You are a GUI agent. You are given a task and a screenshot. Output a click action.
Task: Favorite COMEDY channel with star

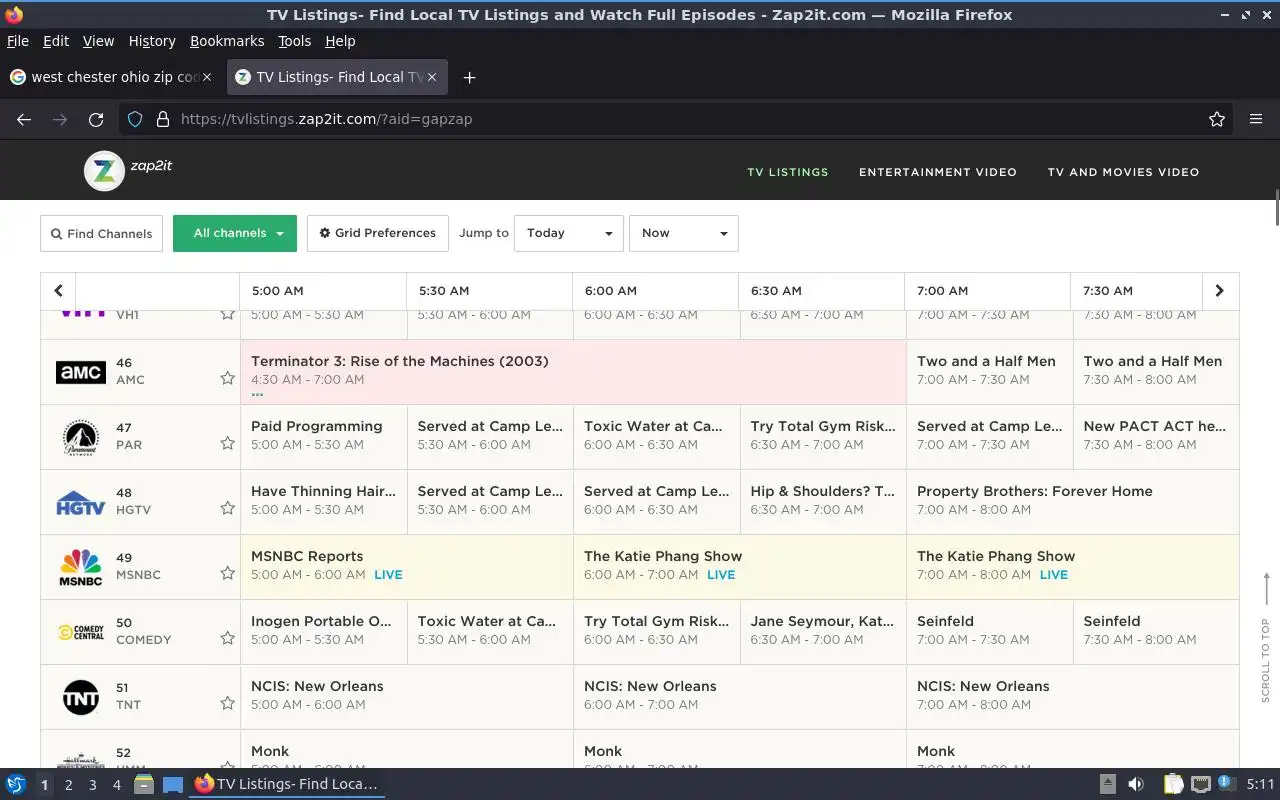tap(227, 638)
